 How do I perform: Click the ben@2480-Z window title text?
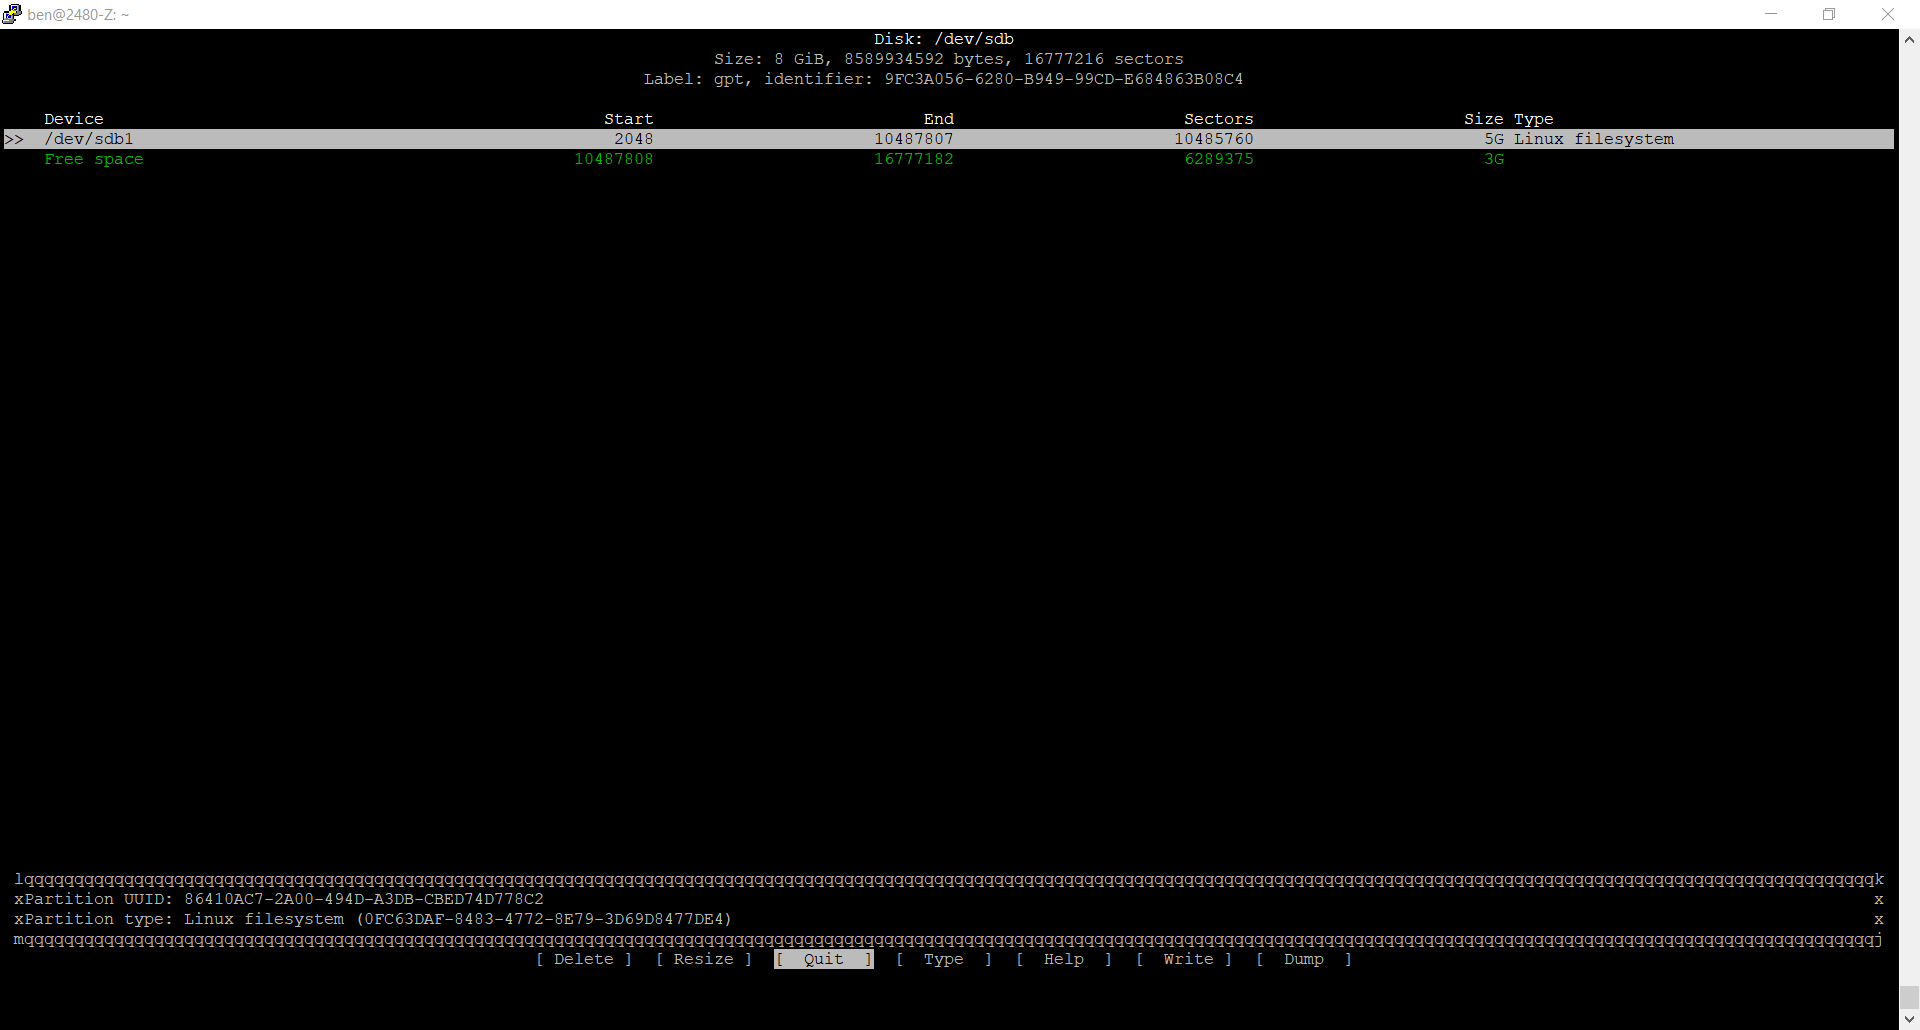coord(78,15)
